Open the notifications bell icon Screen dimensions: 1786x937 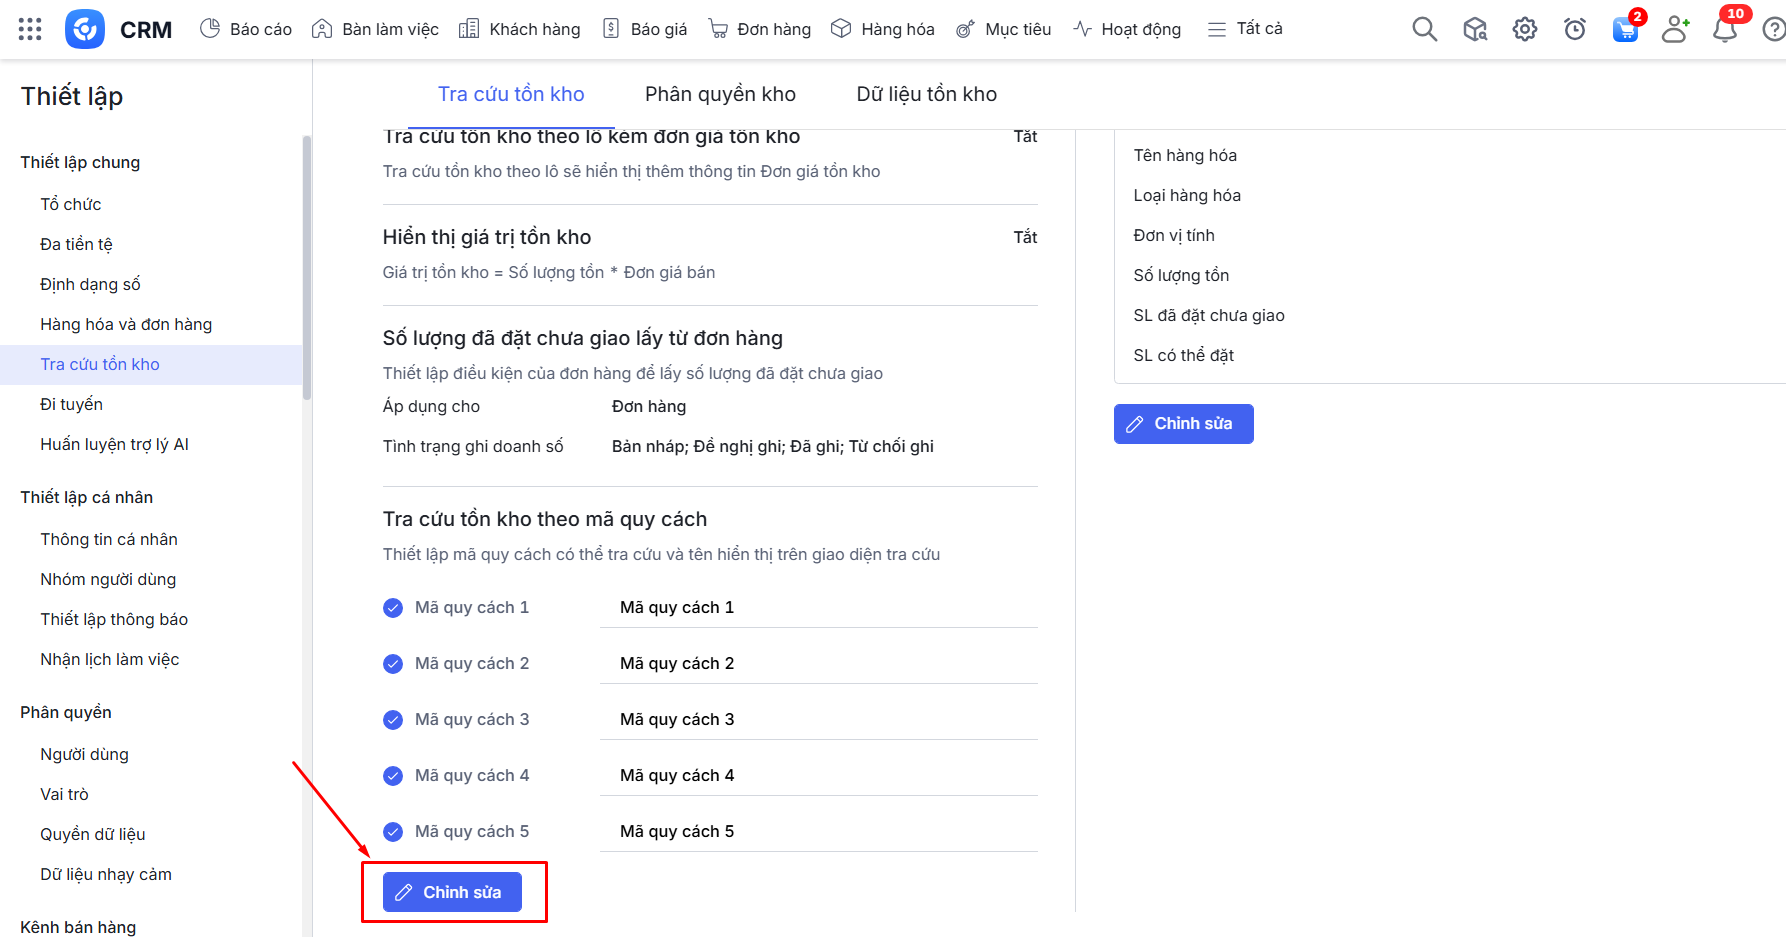pos(1725,29)
